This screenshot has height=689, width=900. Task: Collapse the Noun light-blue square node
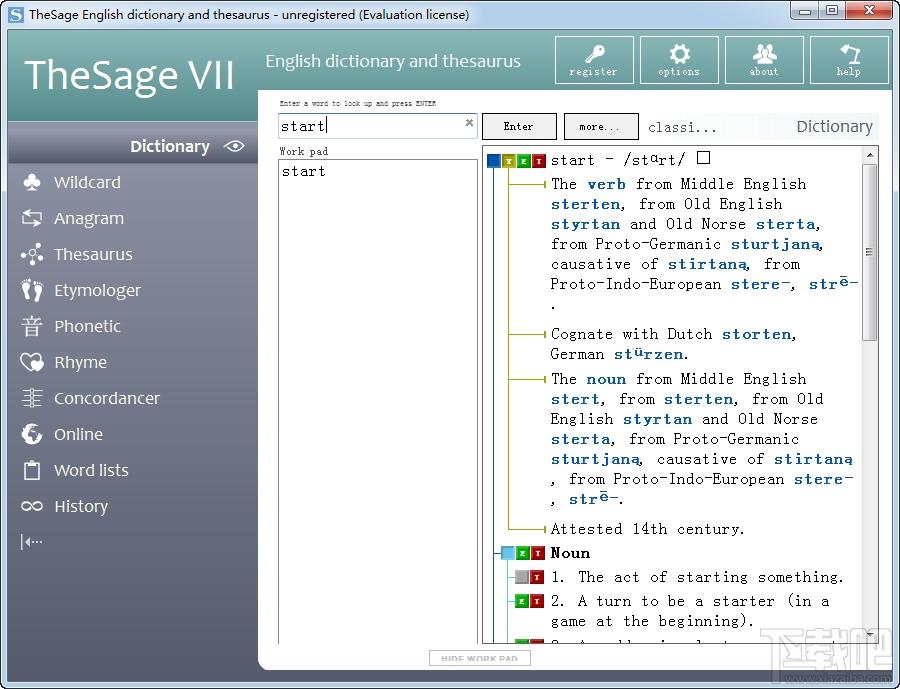(x=507, y=553)
